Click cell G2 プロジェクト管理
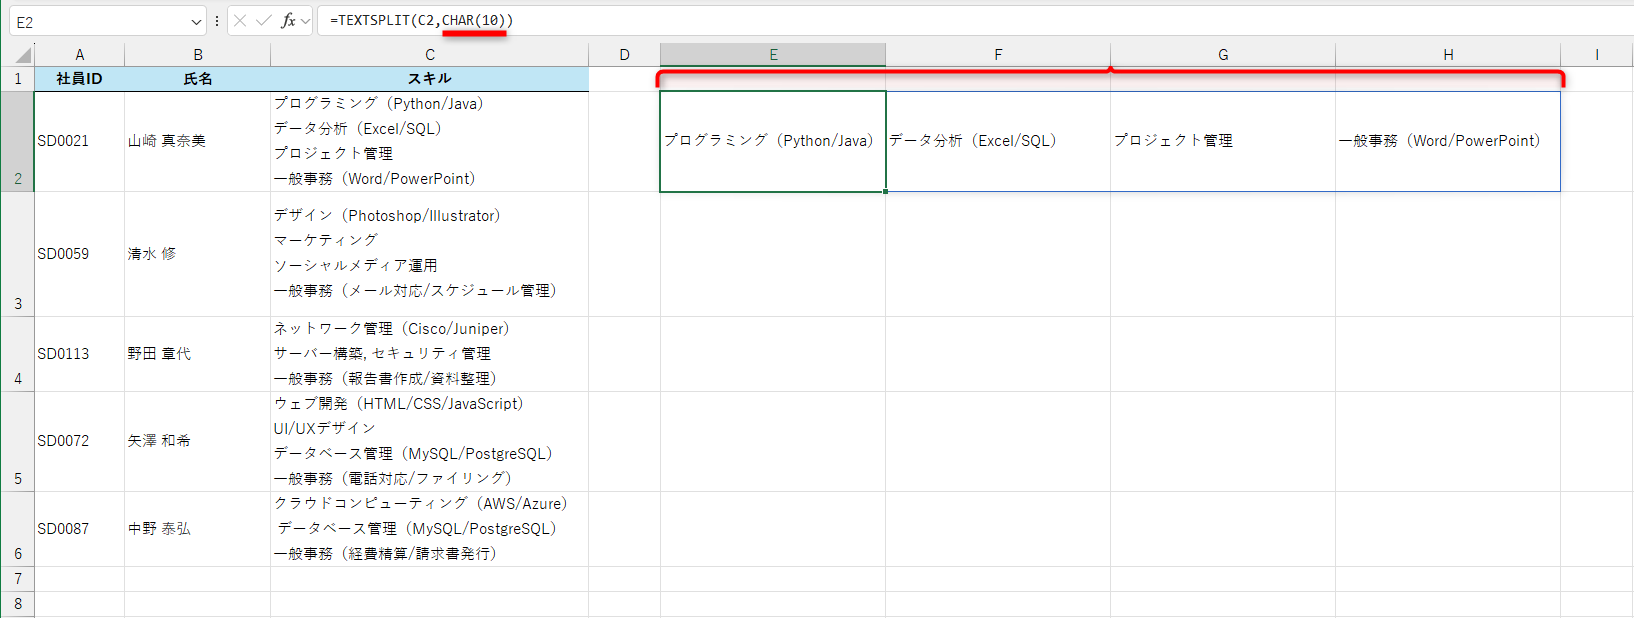Viewport: 1634px width, 618px height. pyautogui.click(x=1223, y=141)
